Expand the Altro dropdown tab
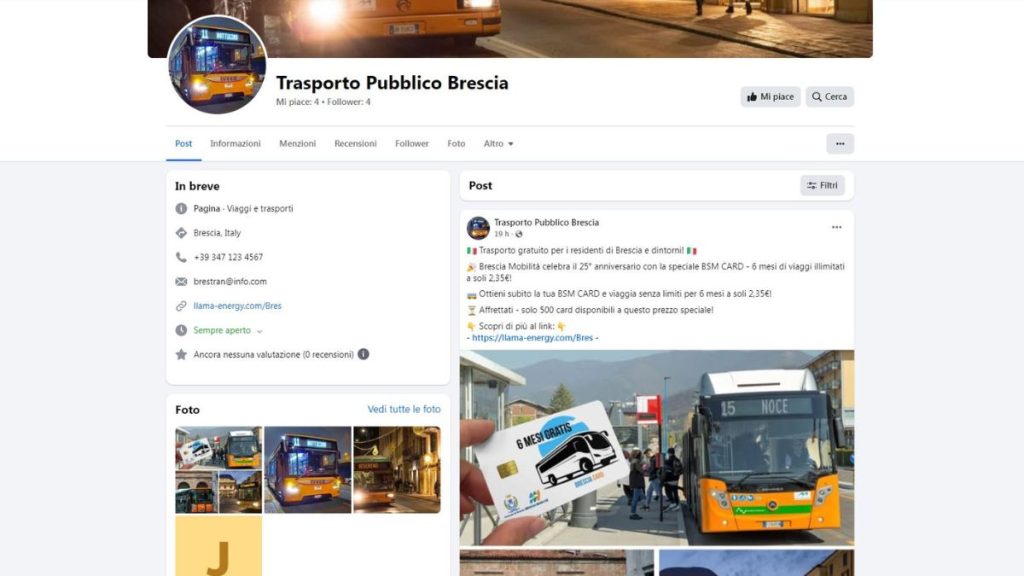 click(498, 144)
